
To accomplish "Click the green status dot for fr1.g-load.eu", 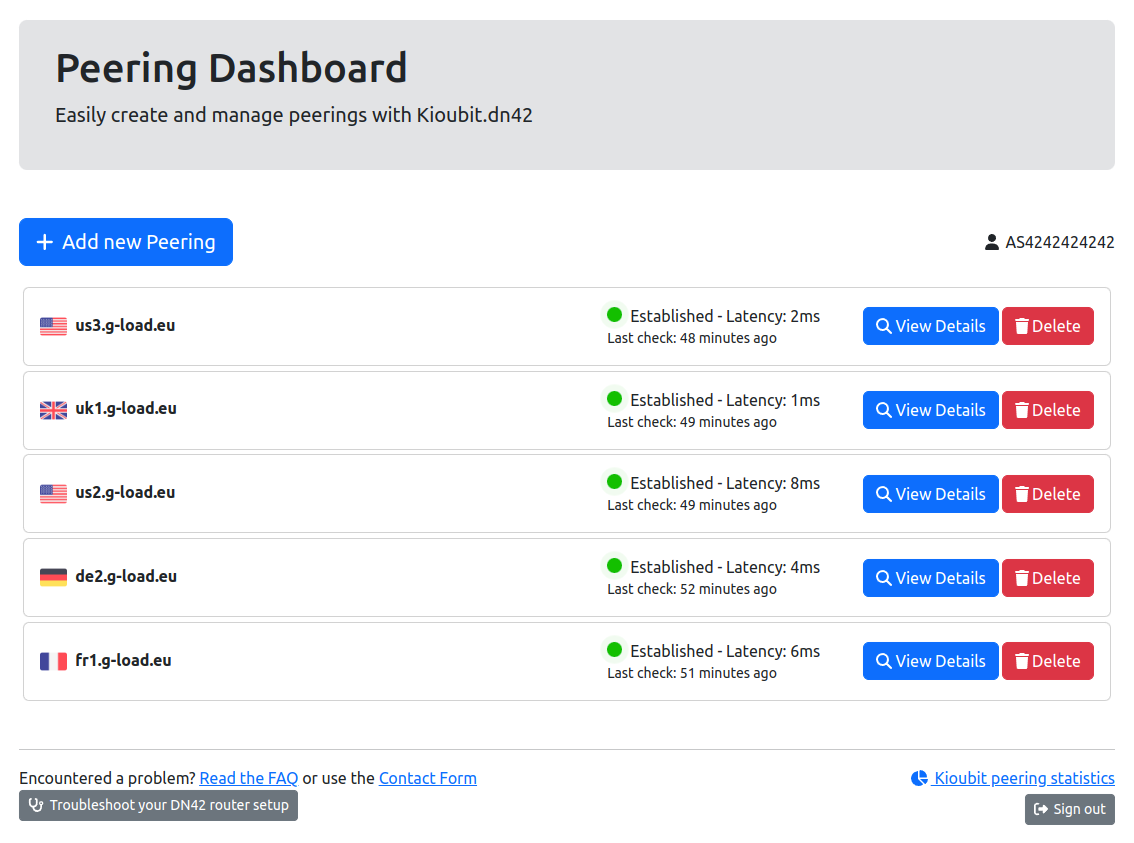I will 614,650.
